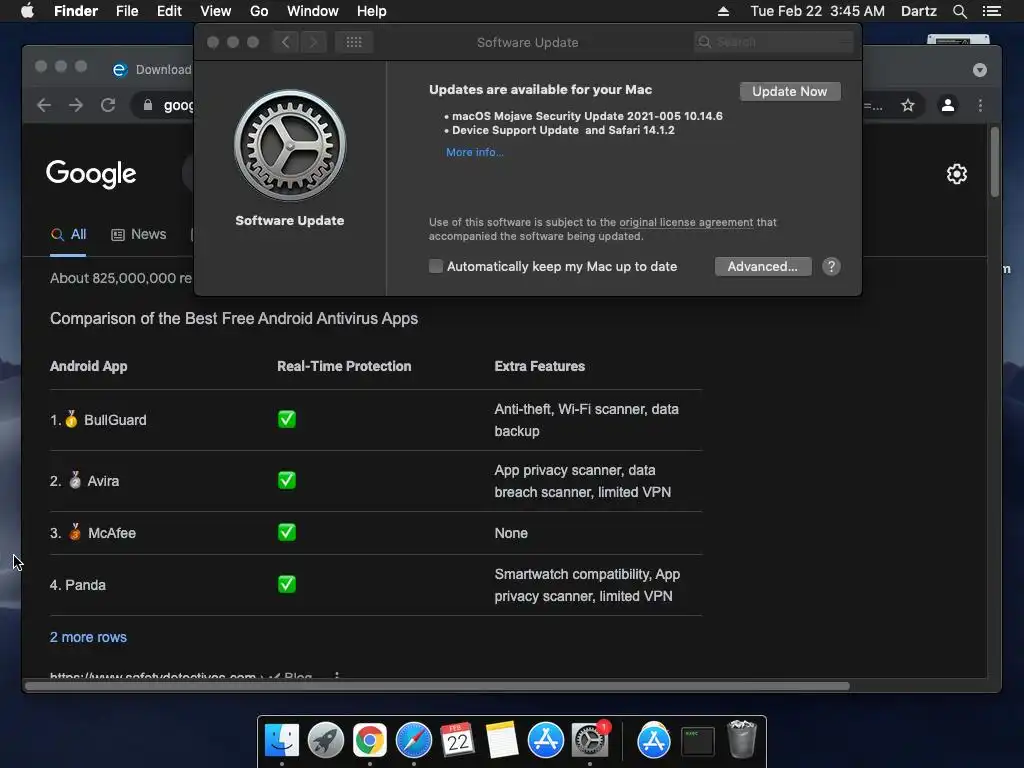This screenshot has width=1024, height=768.
Task: Click the date and time in menu bar
Action: (817, 11)
